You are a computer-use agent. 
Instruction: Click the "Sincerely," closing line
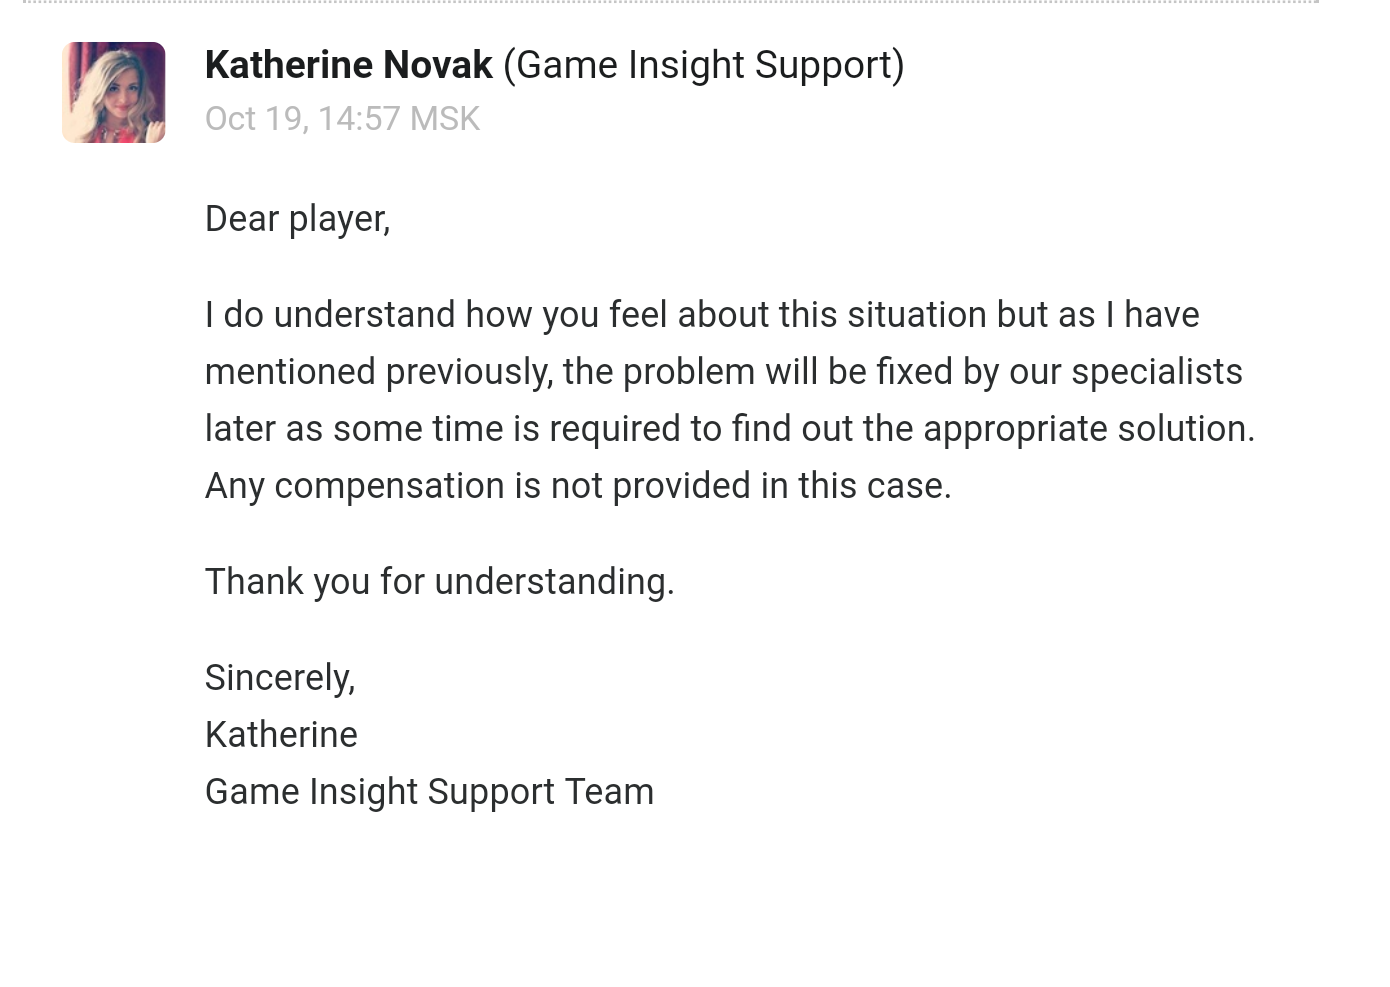[x=280, y=678]
